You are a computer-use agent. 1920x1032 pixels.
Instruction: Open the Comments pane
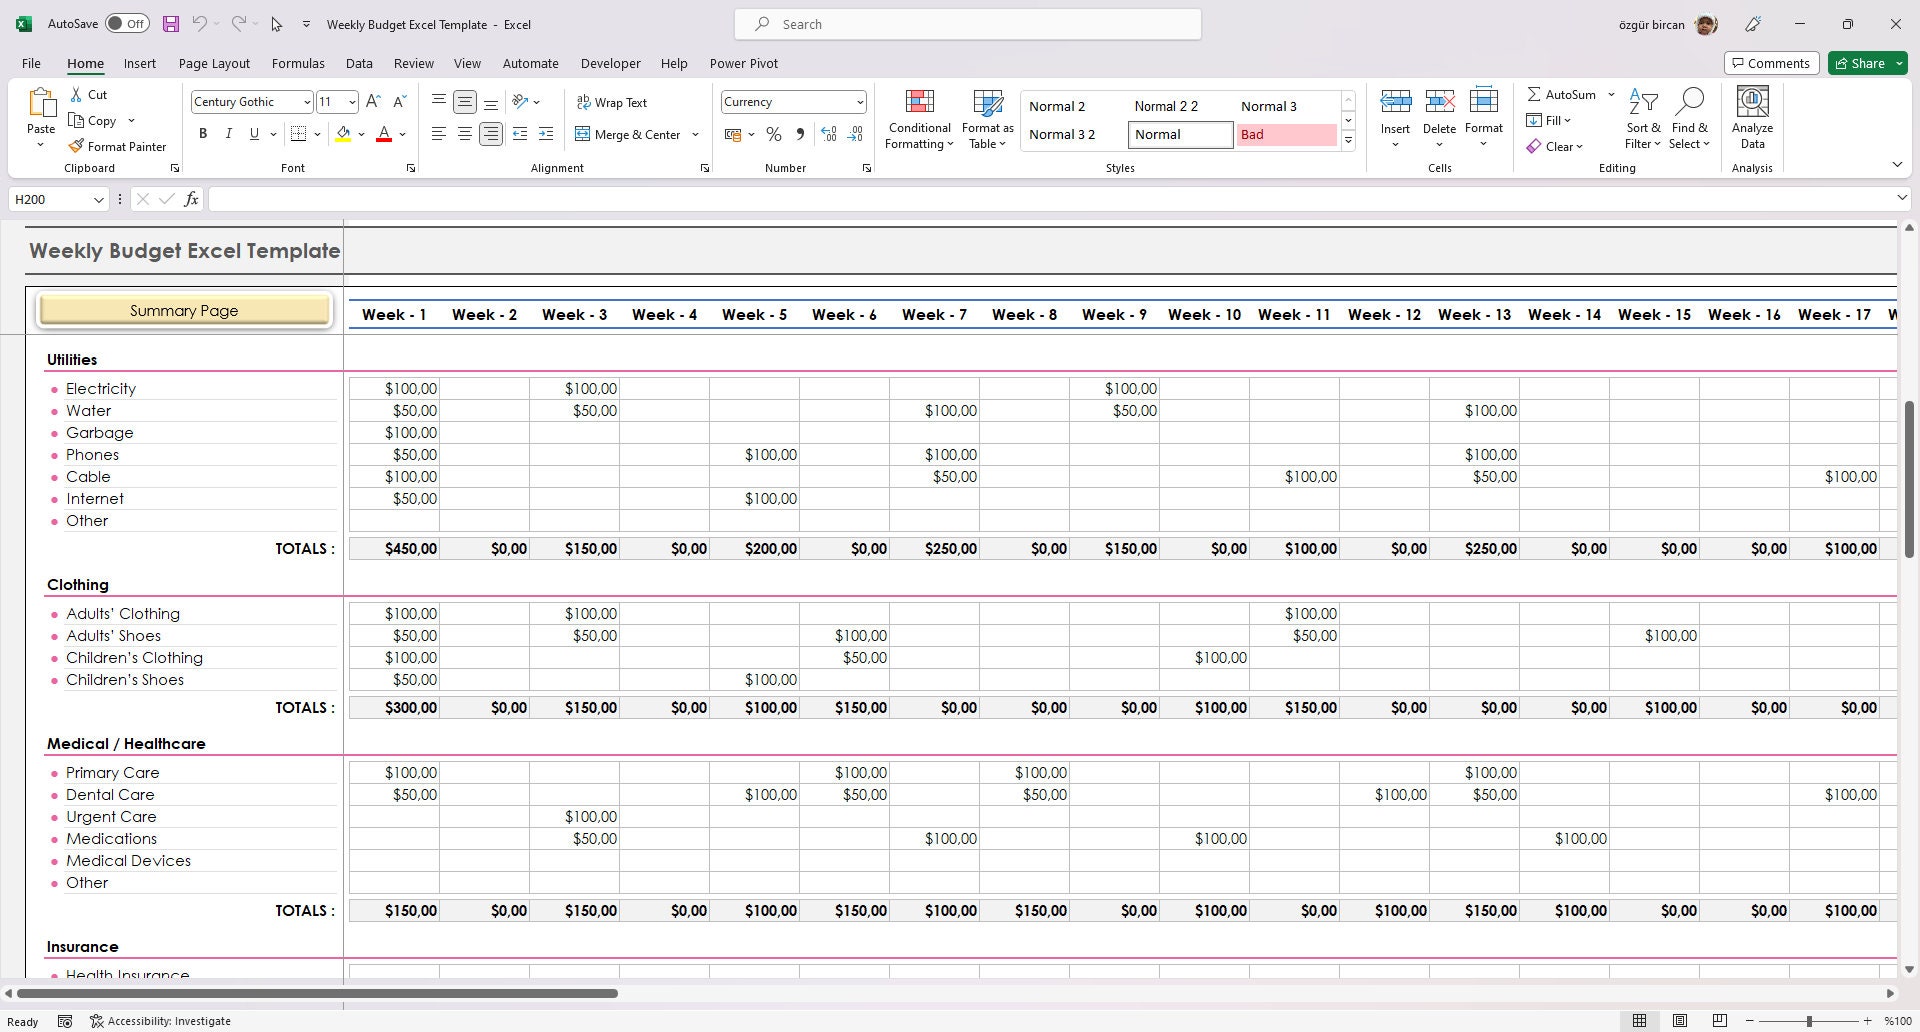tap(1771, 63)
